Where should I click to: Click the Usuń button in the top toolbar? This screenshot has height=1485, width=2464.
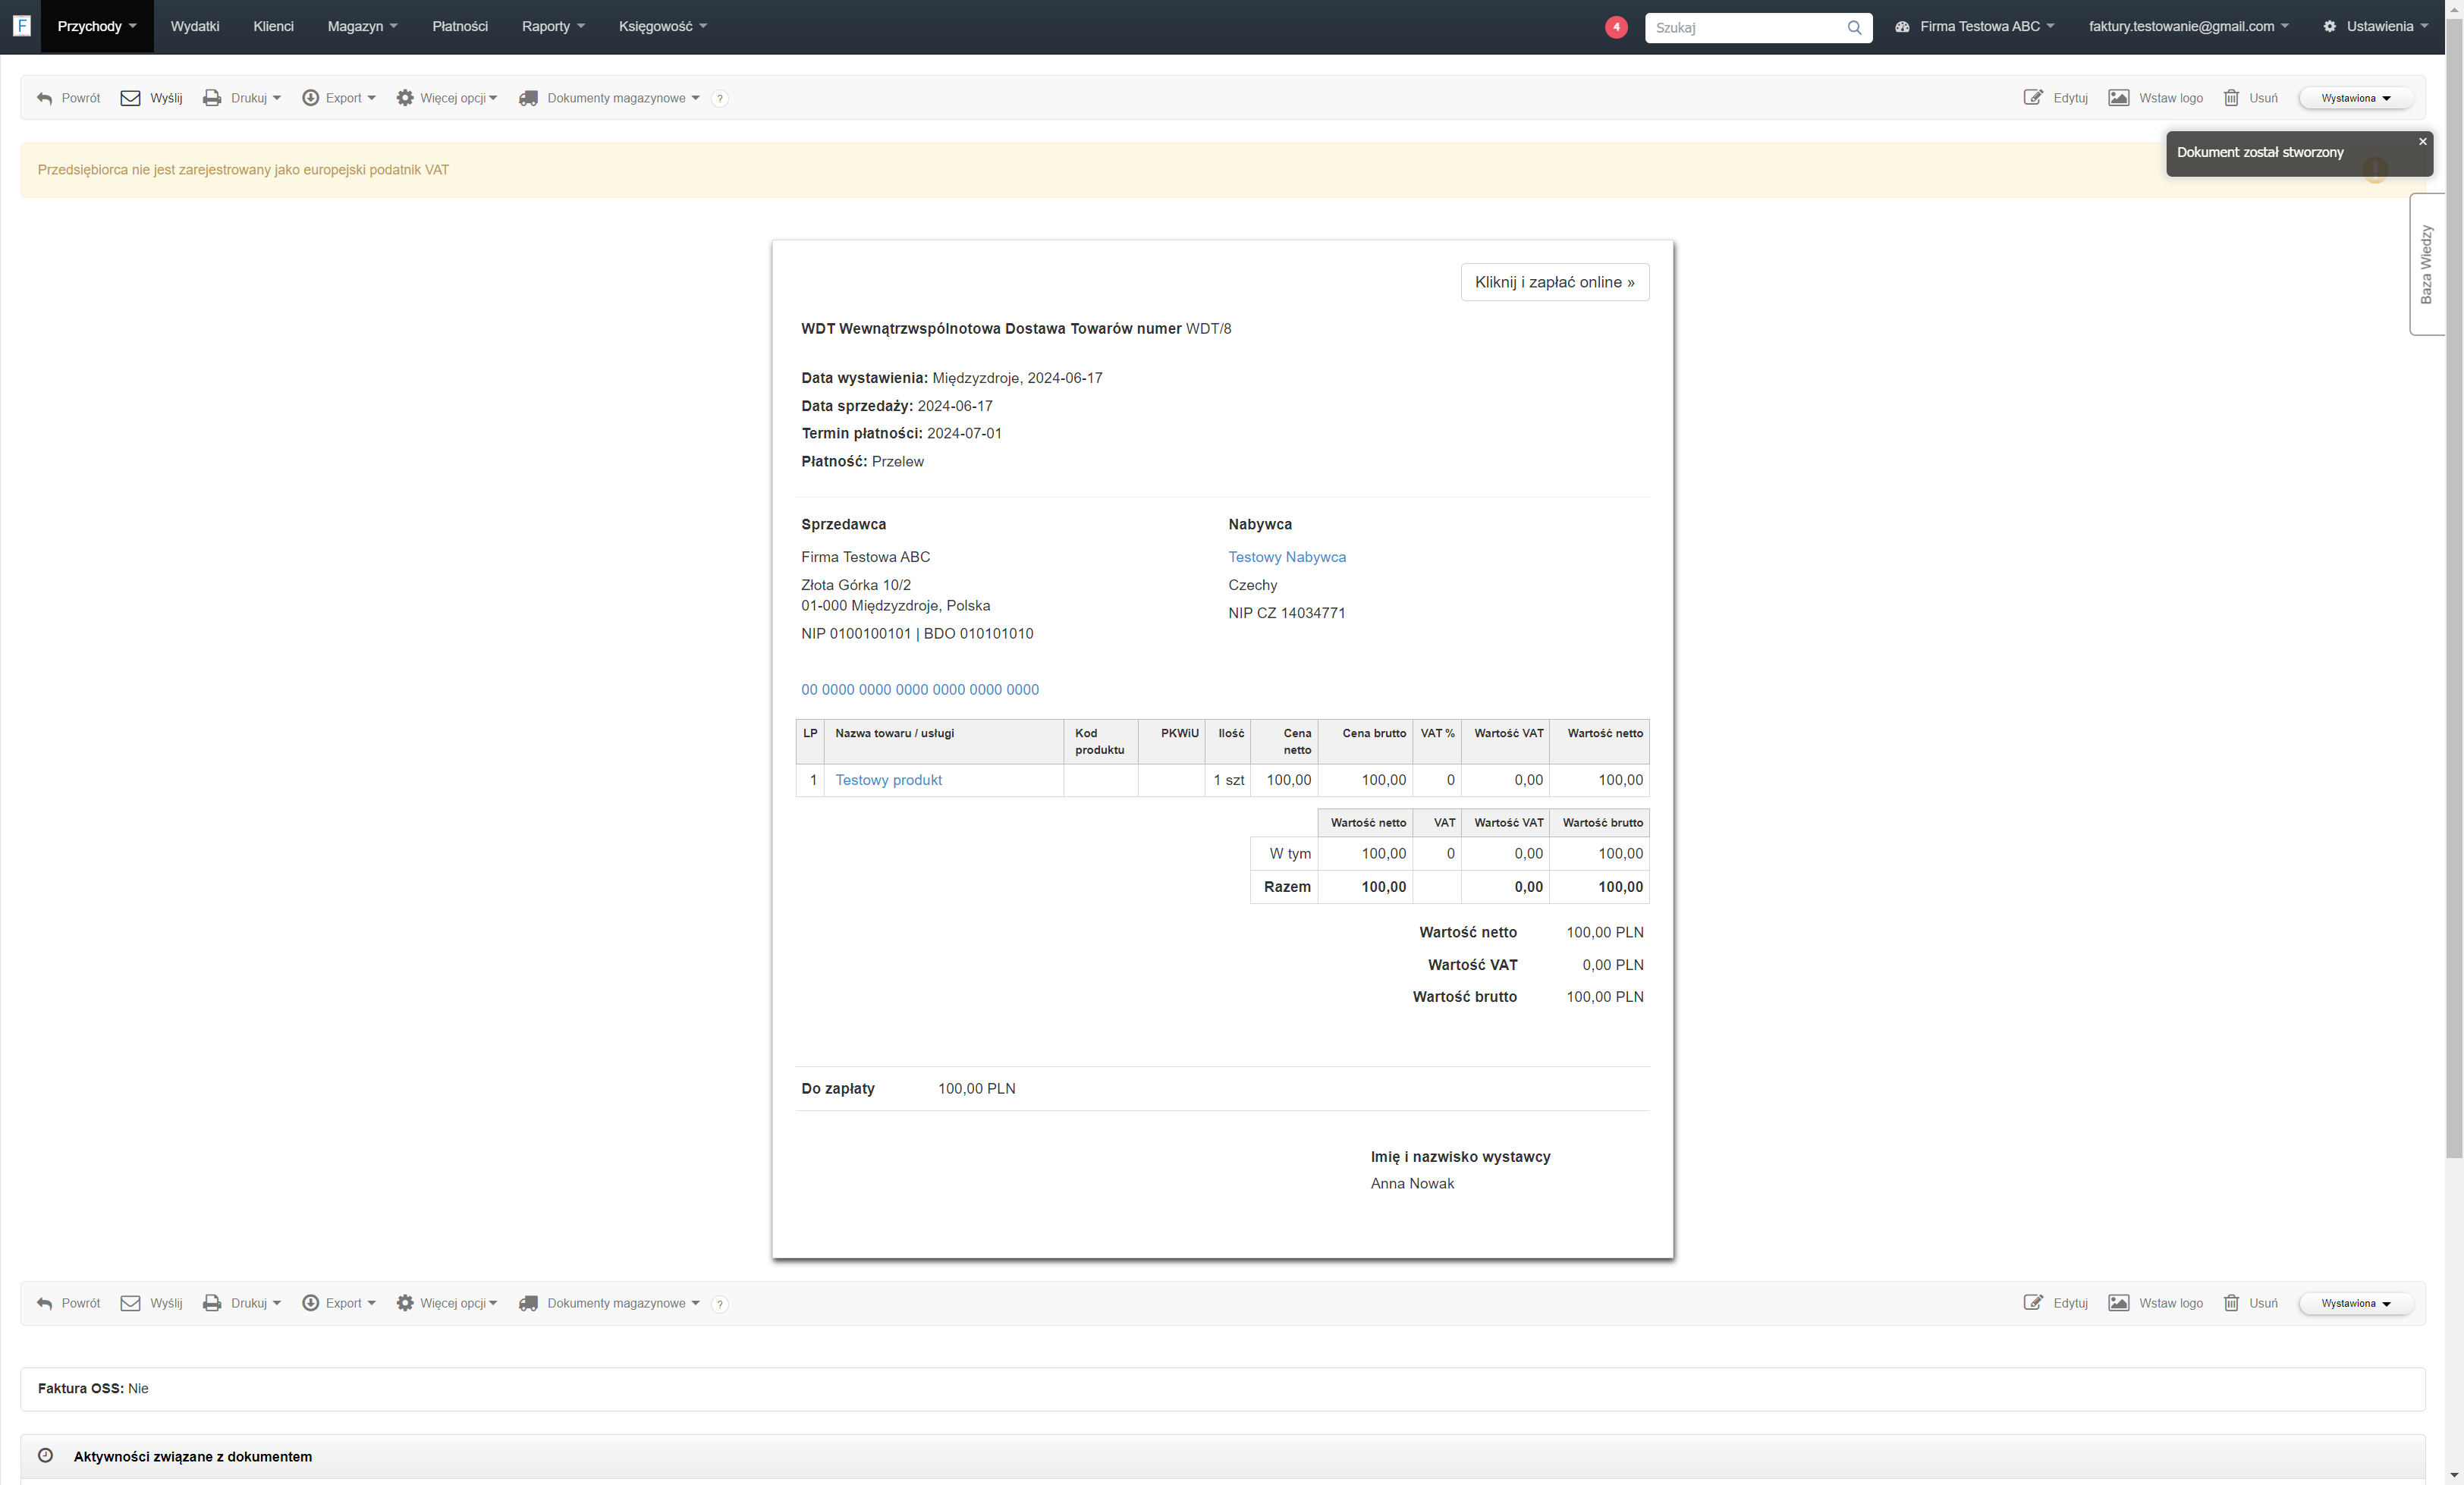pos(2251,98)
